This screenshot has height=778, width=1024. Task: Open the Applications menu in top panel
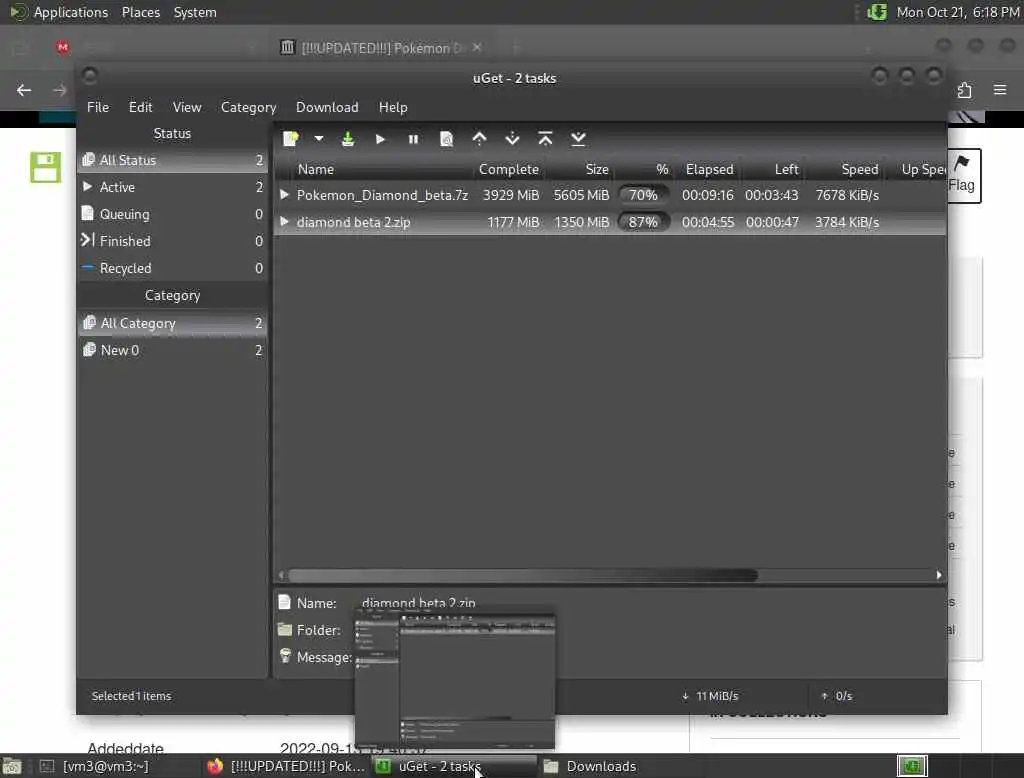(x=71, y=12)
